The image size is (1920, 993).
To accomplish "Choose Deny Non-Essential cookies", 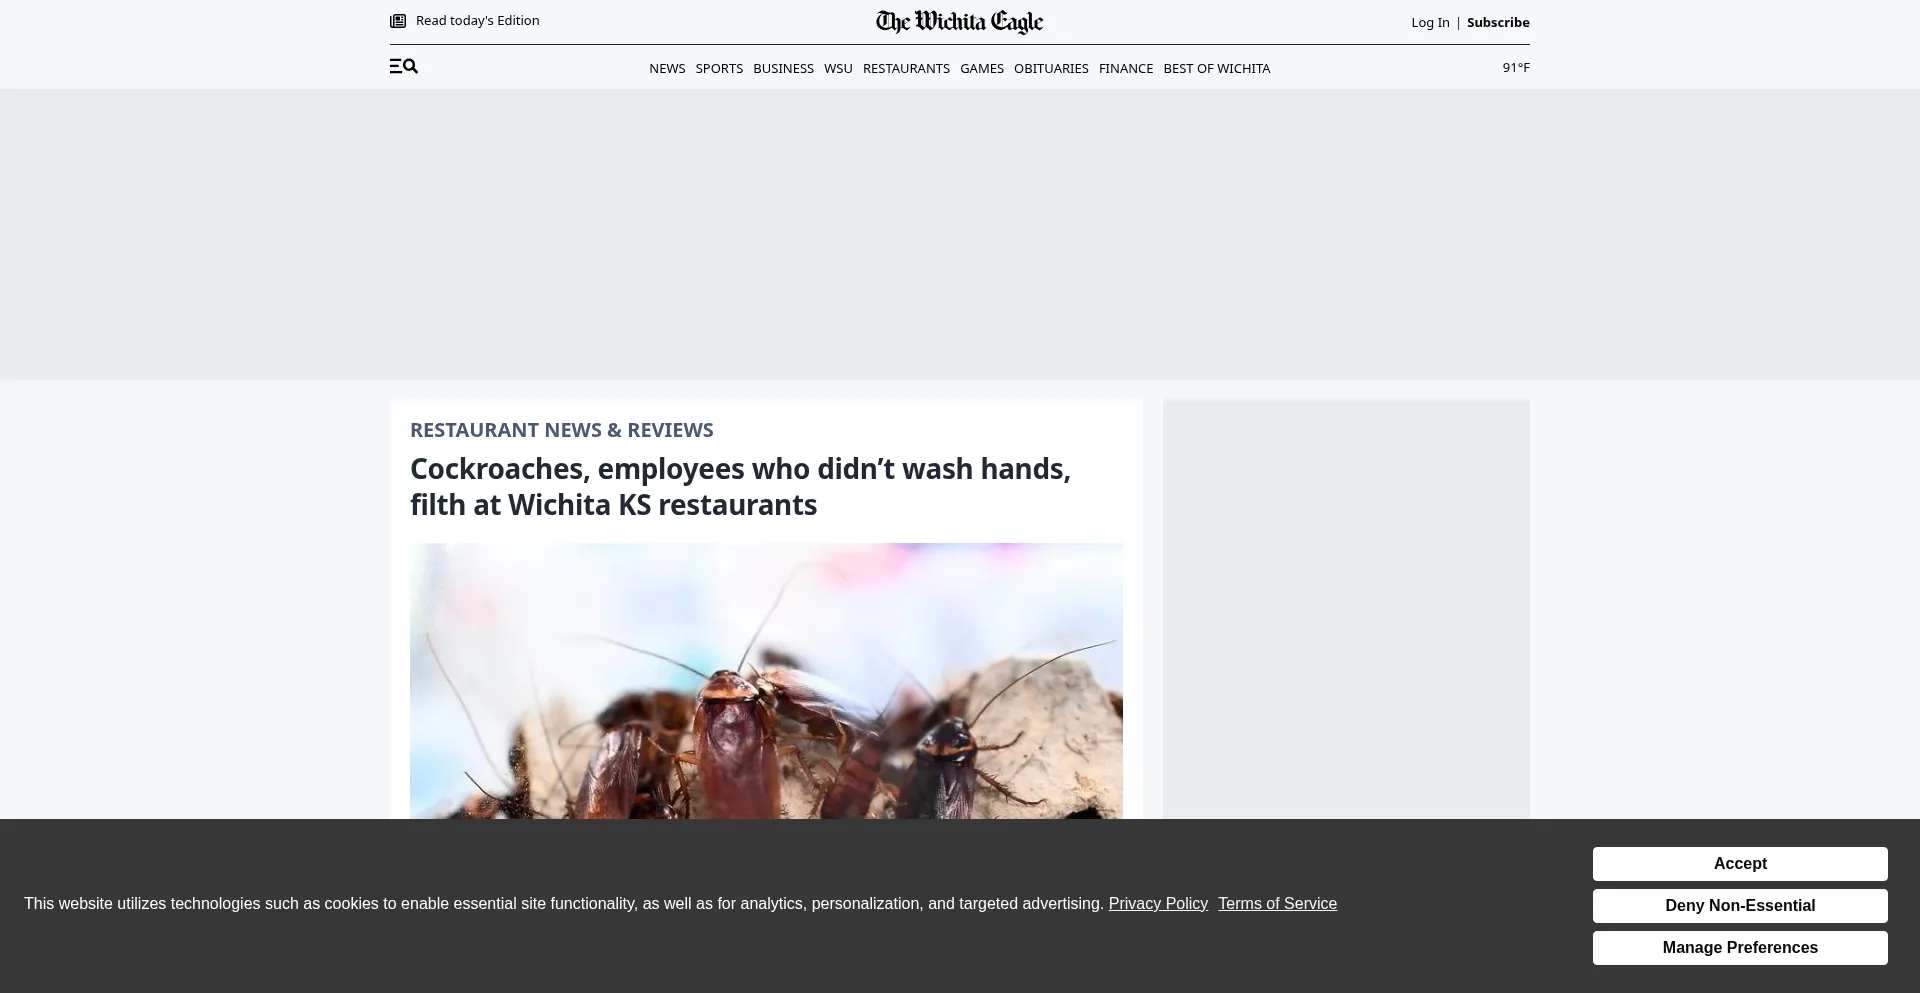I will 1740,906.
